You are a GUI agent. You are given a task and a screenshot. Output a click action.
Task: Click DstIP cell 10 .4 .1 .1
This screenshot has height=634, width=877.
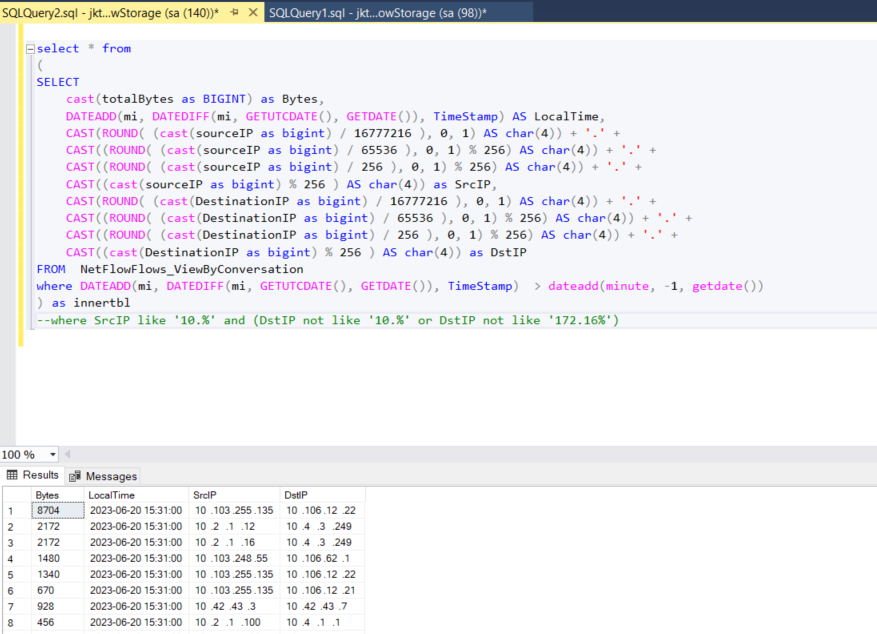coord(323,623)
